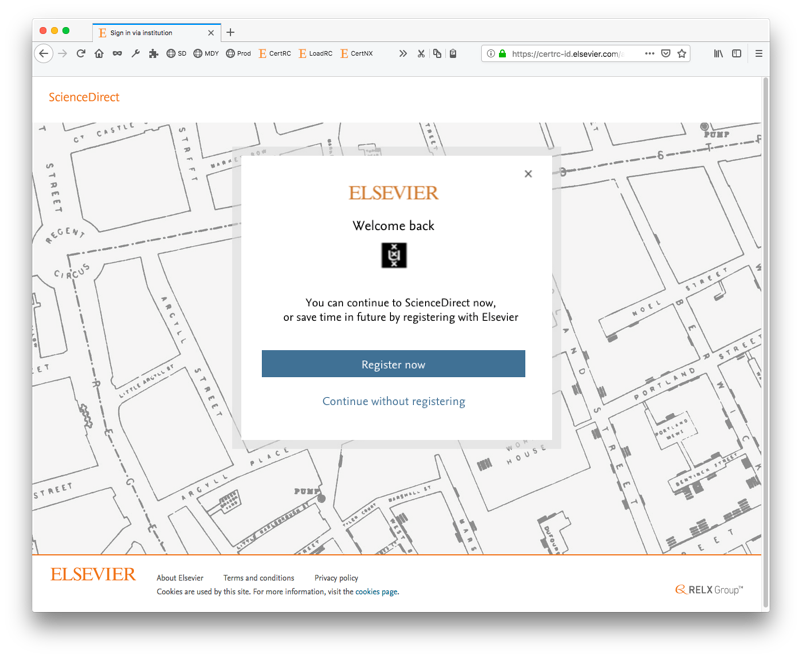Open the Prod bookmark
The height and width of the screenshot is (658, 802).
pyautogui.click(x=238, y=53)
